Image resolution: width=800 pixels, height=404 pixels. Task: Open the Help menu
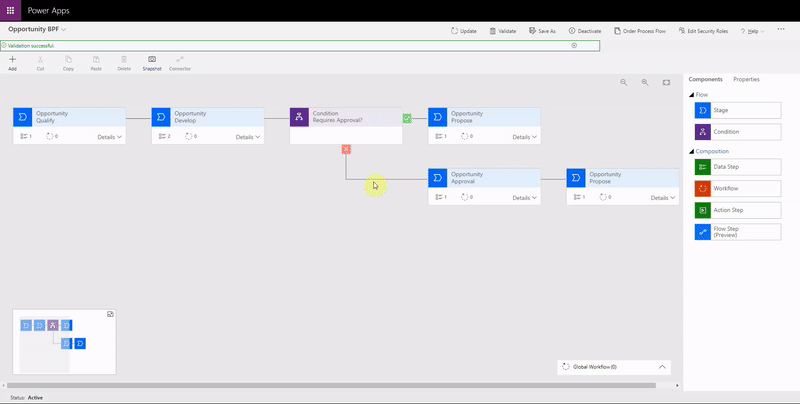[x=752, y=31]
